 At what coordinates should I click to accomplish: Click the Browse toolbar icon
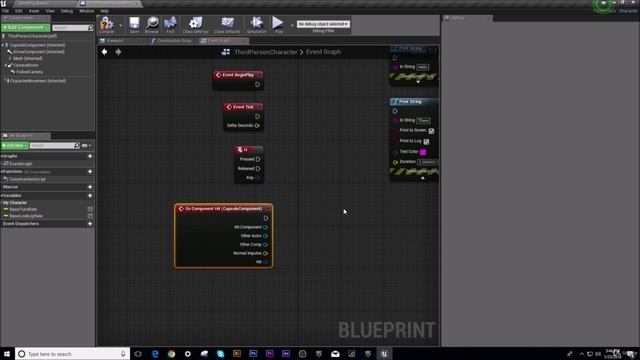[x=152, y=24]
